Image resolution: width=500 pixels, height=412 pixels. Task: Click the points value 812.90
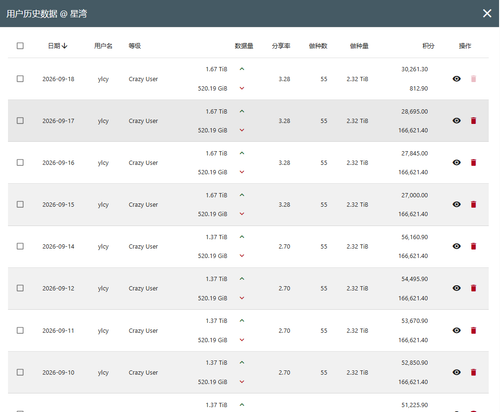(x=419, y=88)
